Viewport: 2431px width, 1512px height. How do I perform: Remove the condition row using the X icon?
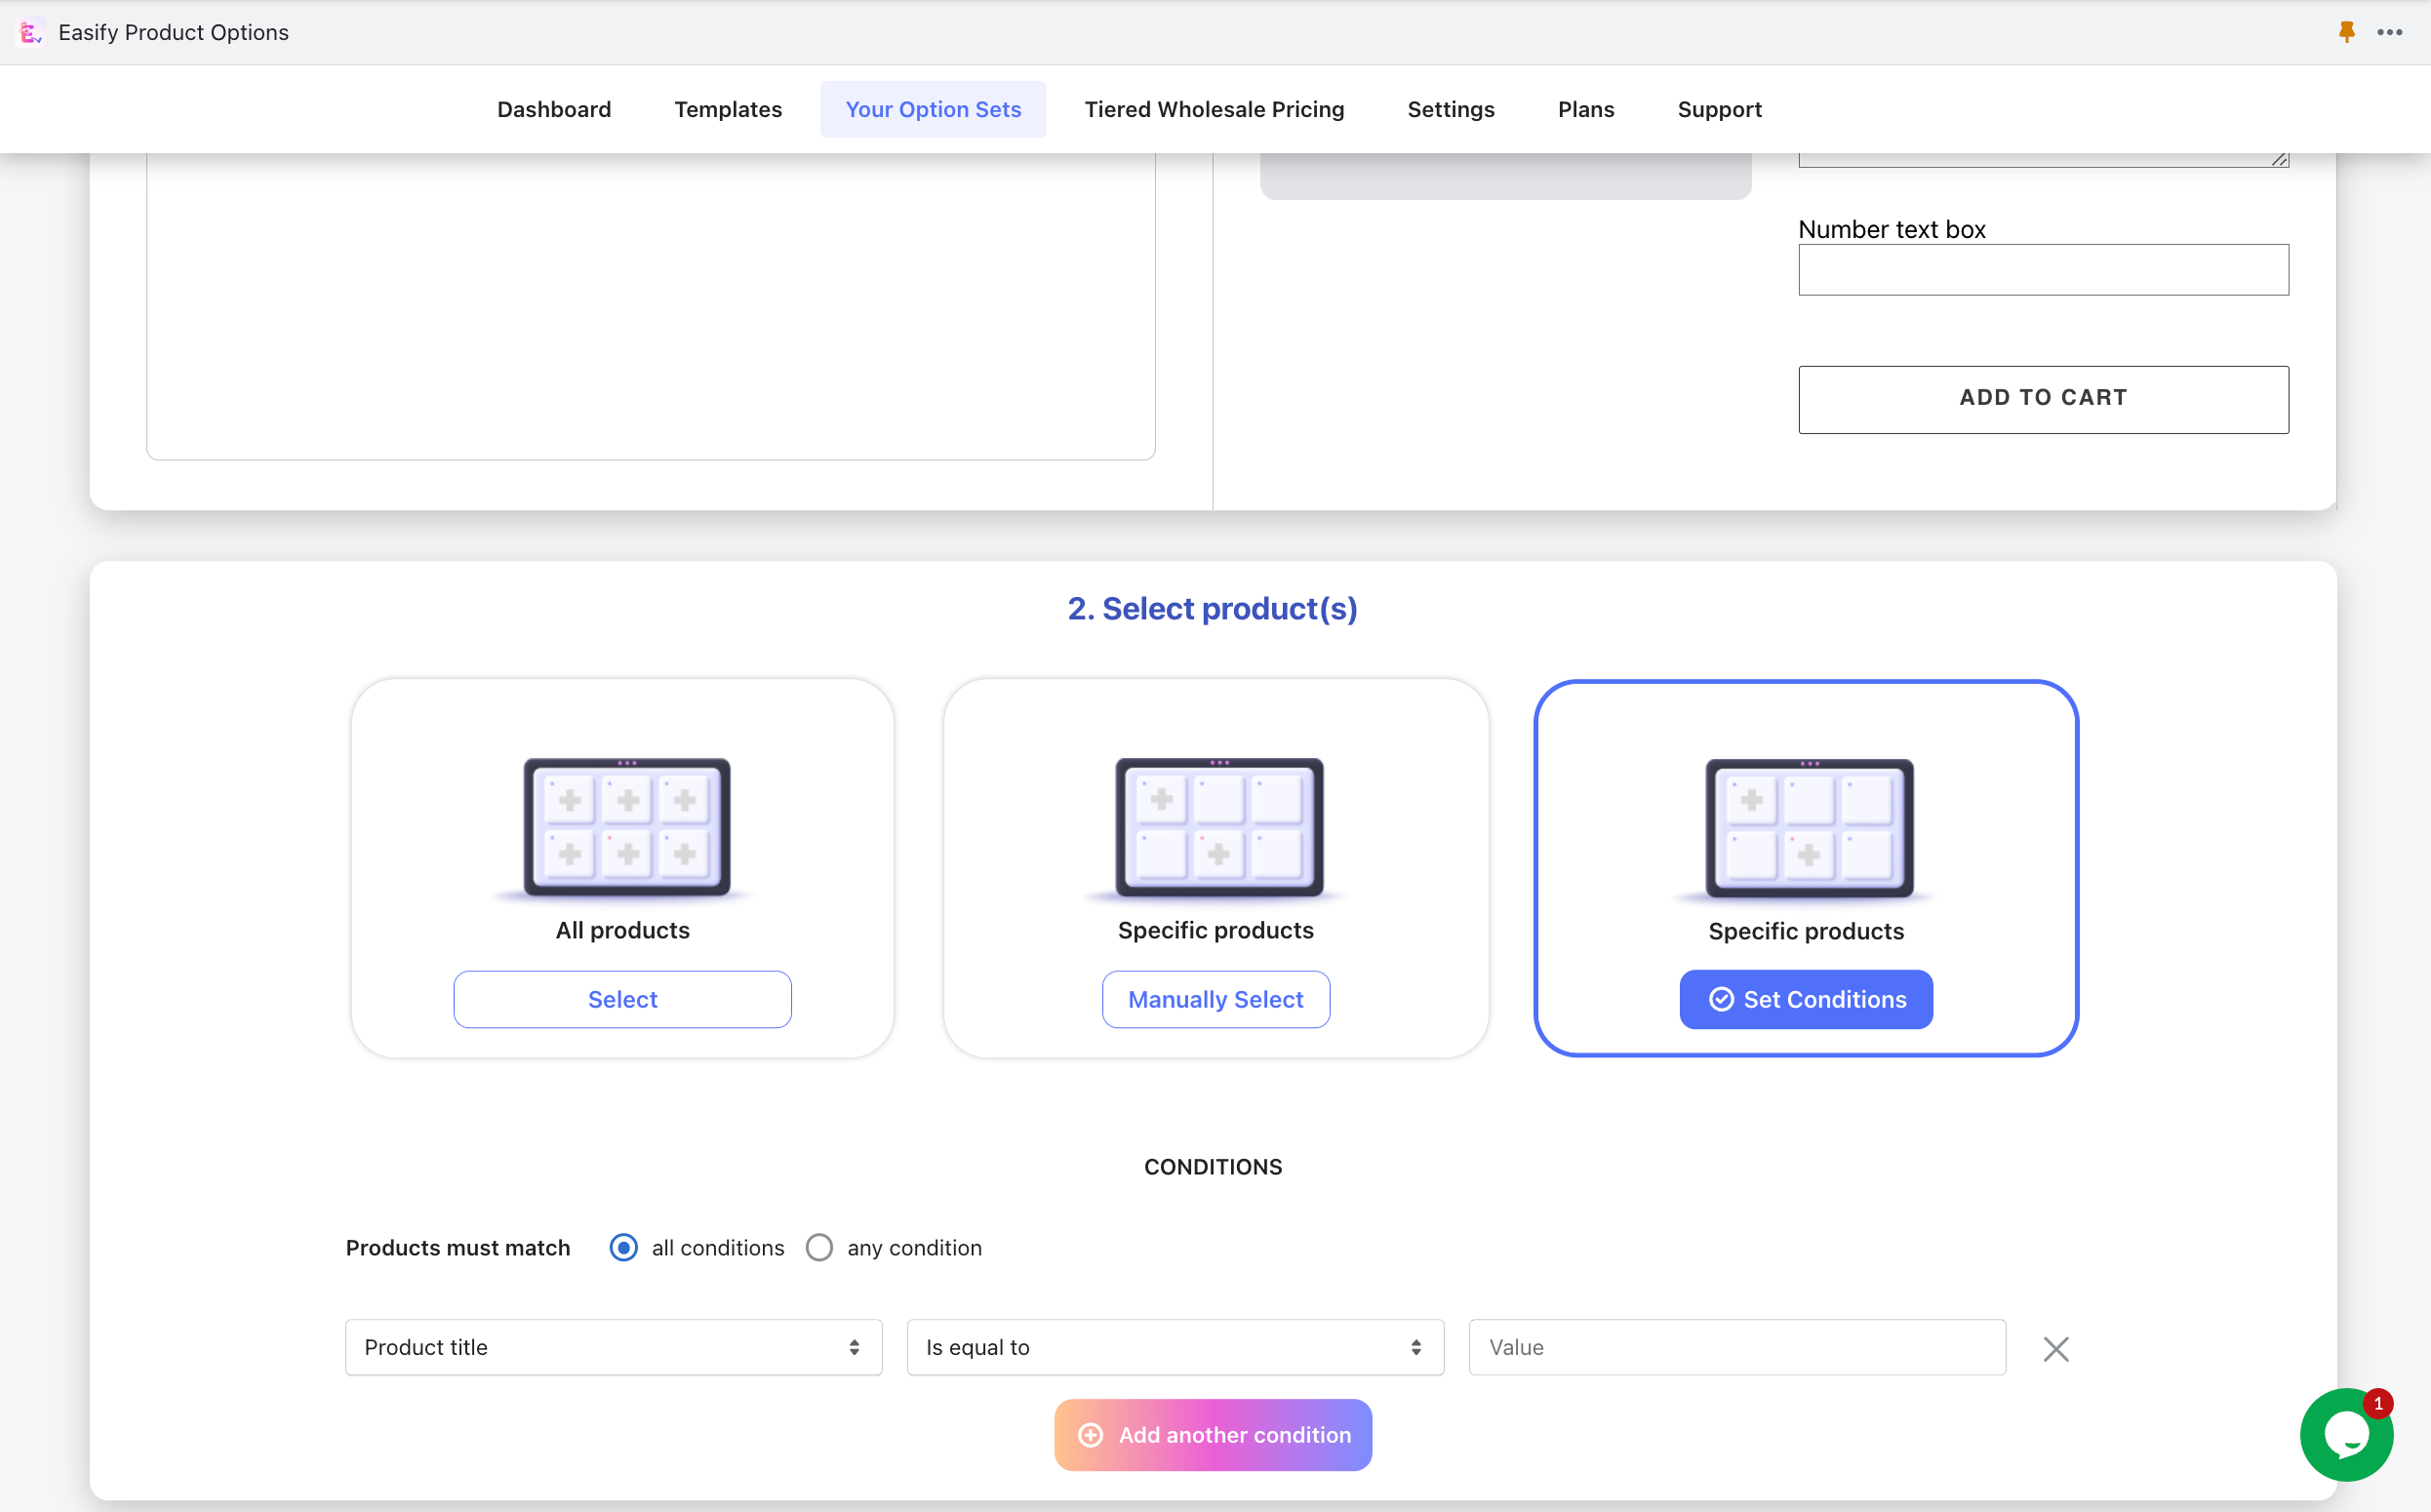2055,1348
